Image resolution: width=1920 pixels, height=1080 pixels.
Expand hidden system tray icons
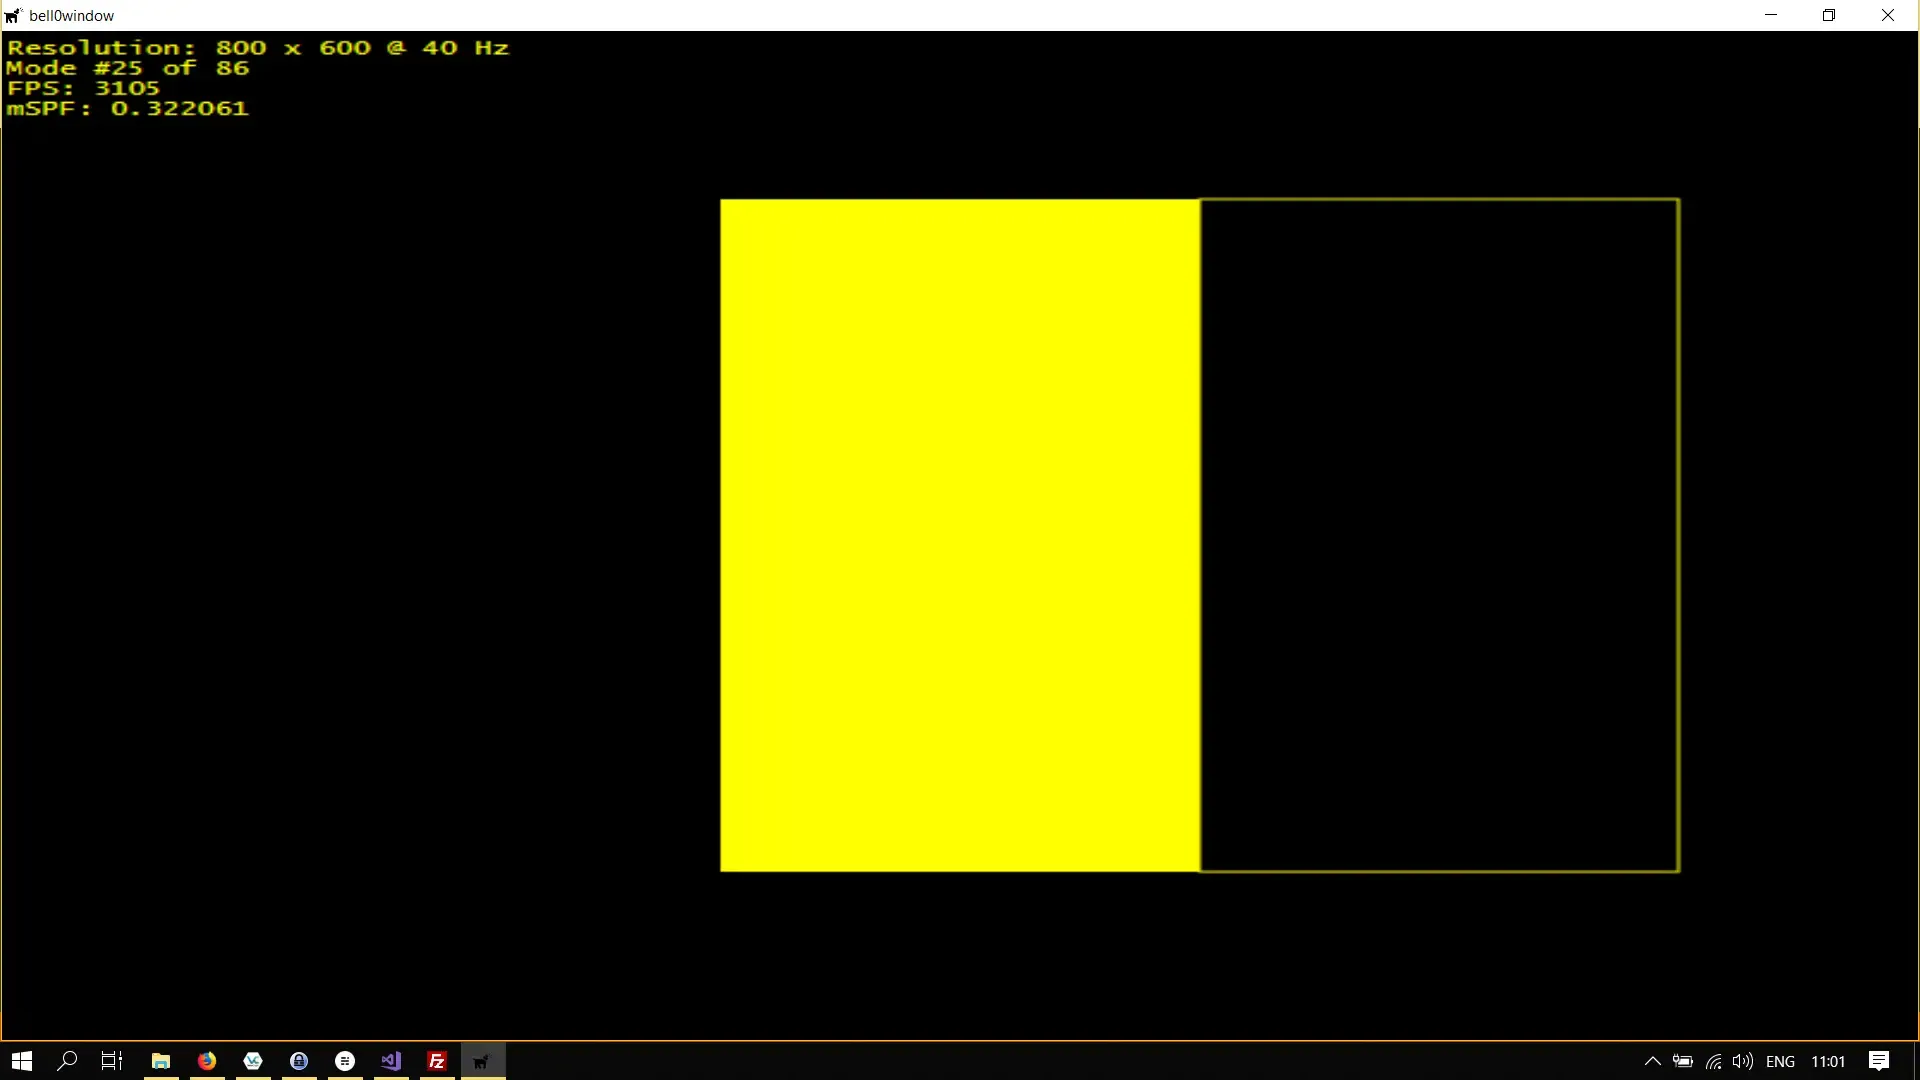pyautogui.click(x=1652, y=1061)
